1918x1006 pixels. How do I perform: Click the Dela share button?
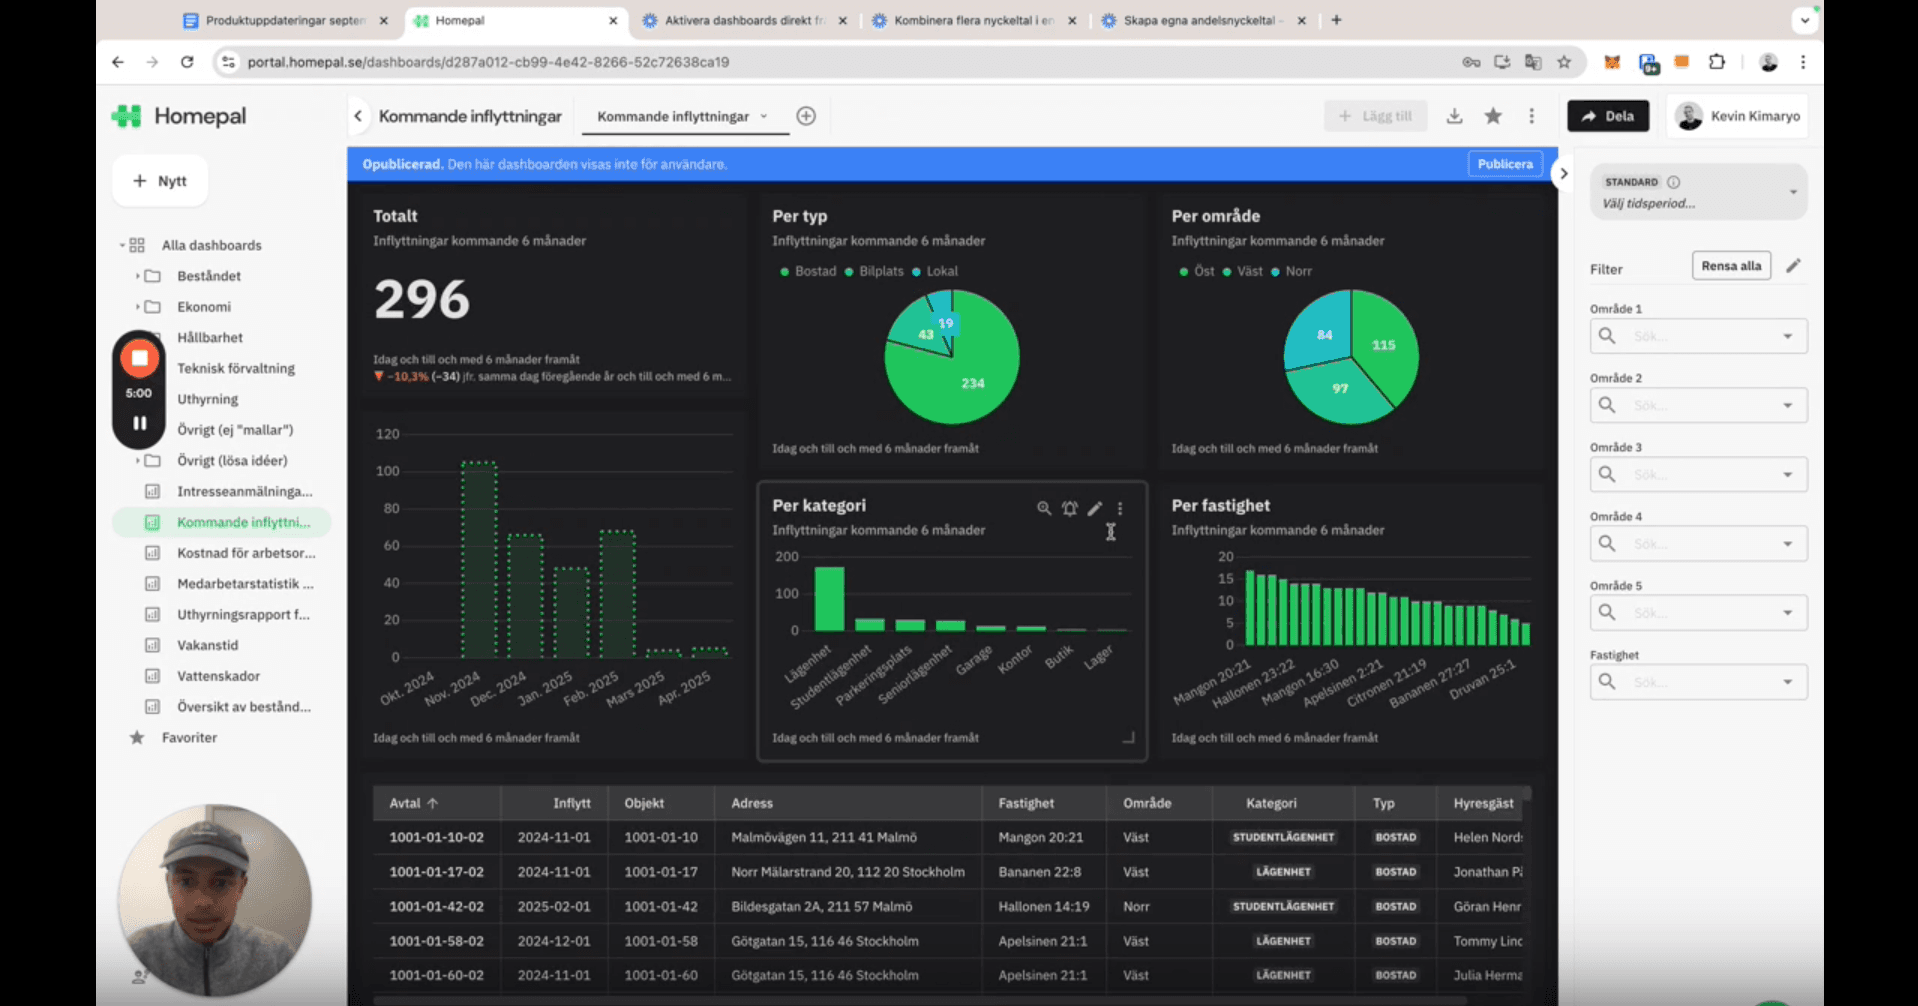tap(1608, 116)
